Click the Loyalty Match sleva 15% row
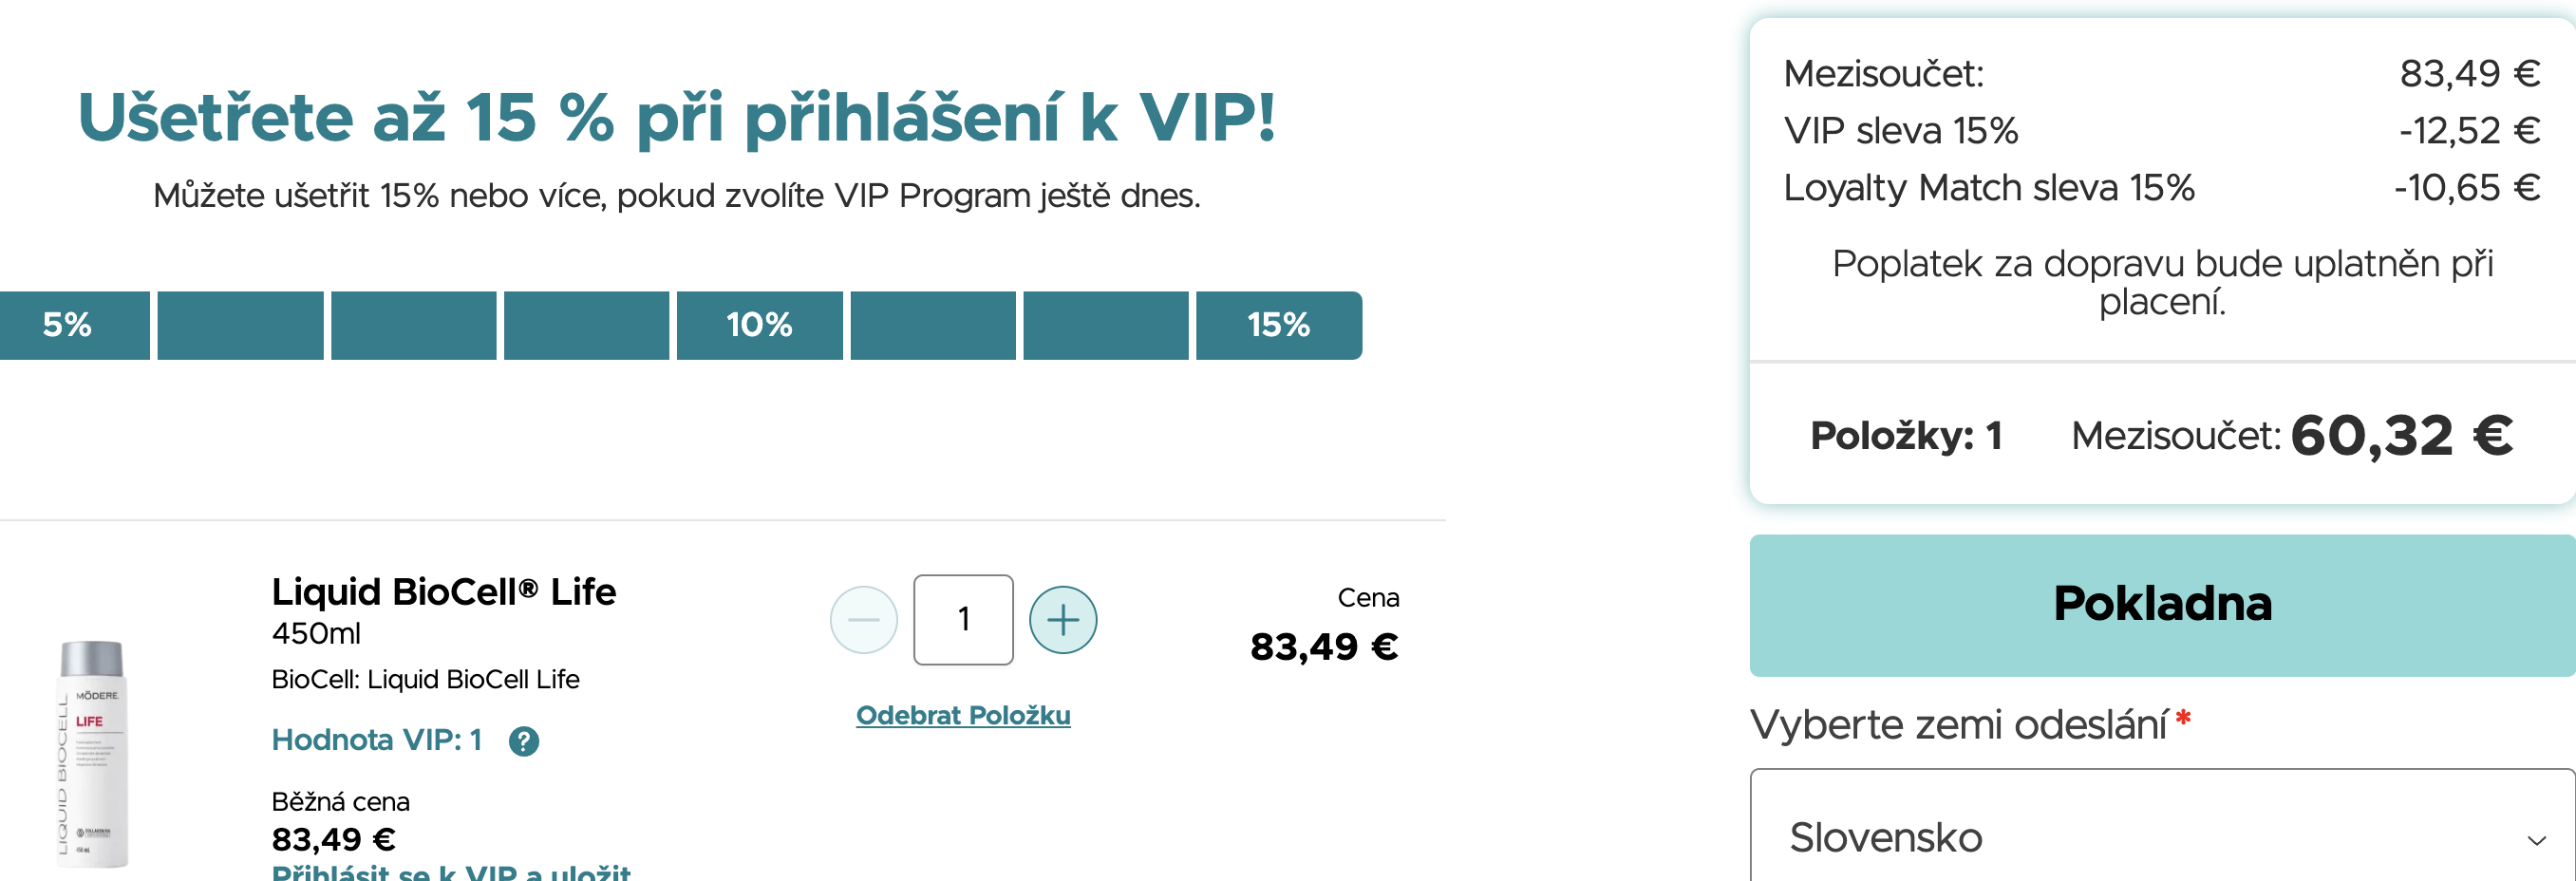 2162,188
